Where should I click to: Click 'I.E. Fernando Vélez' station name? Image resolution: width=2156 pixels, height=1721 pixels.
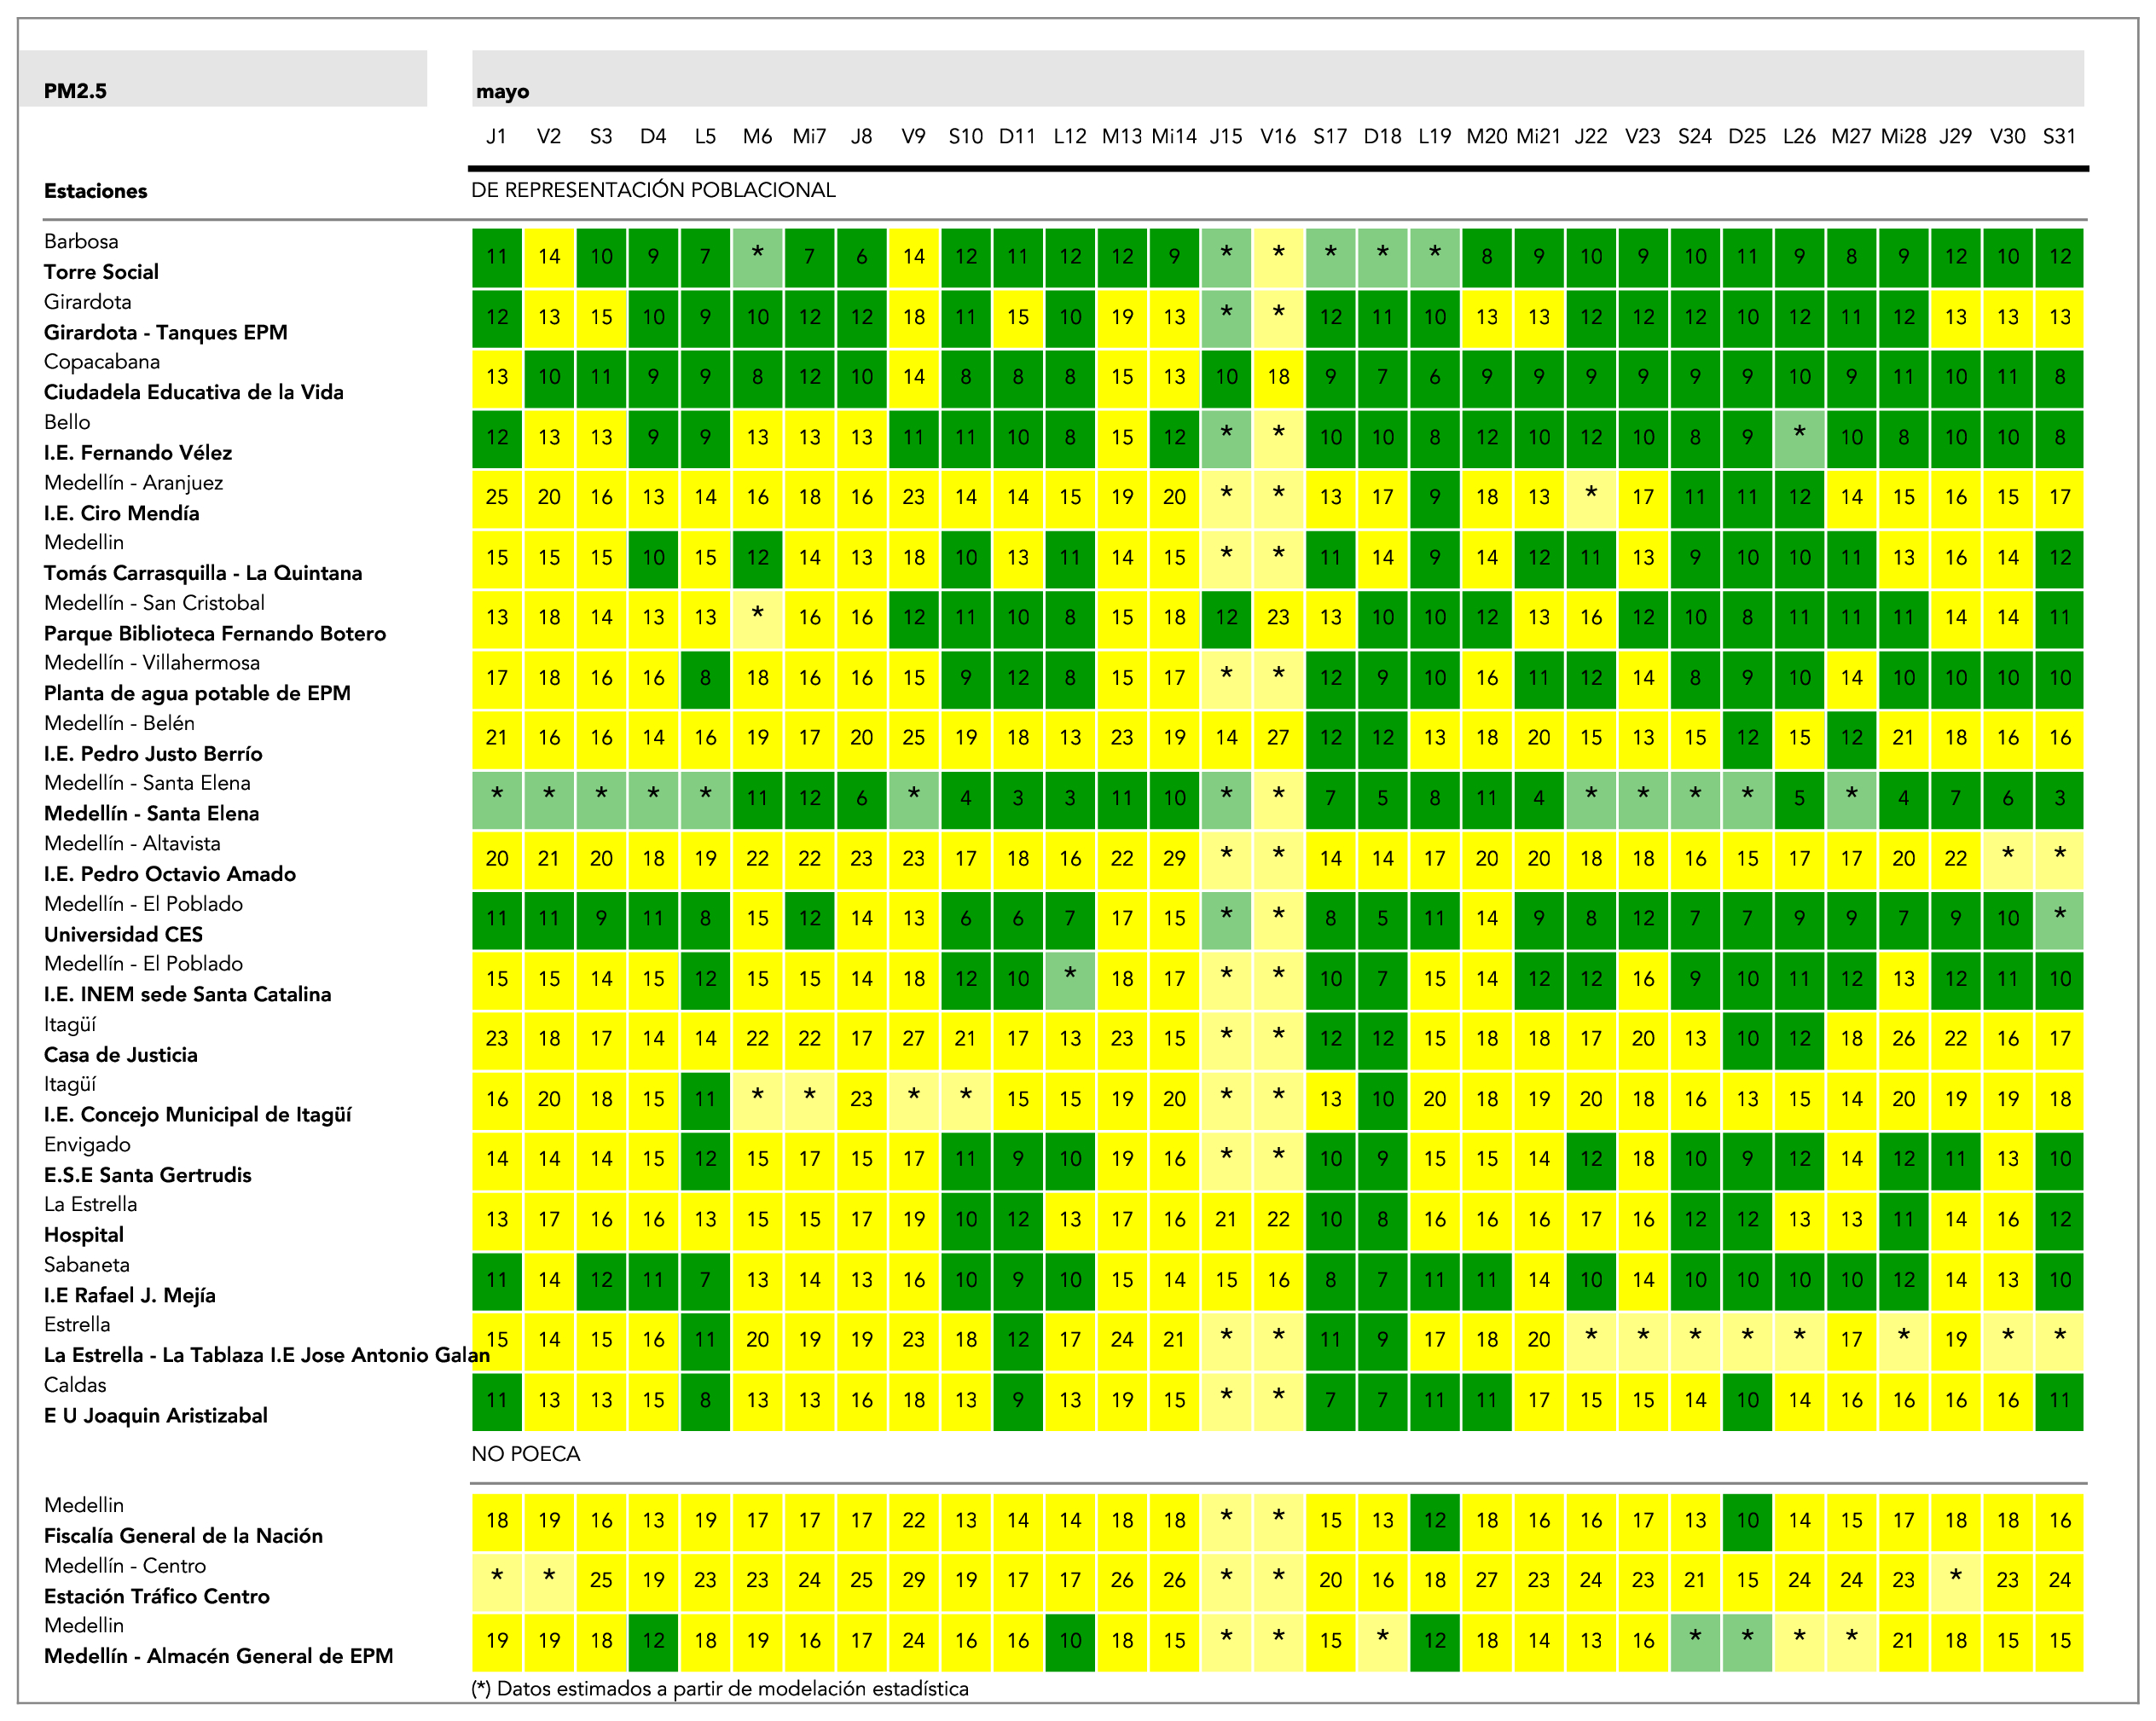137,453
